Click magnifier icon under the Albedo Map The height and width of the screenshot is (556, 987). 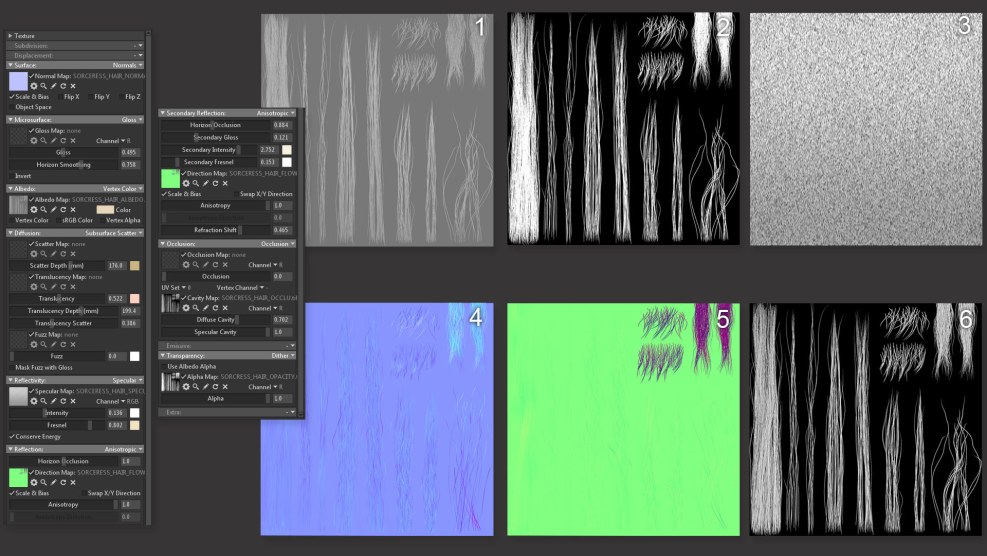pyautogui.click(x=43, y=209)
